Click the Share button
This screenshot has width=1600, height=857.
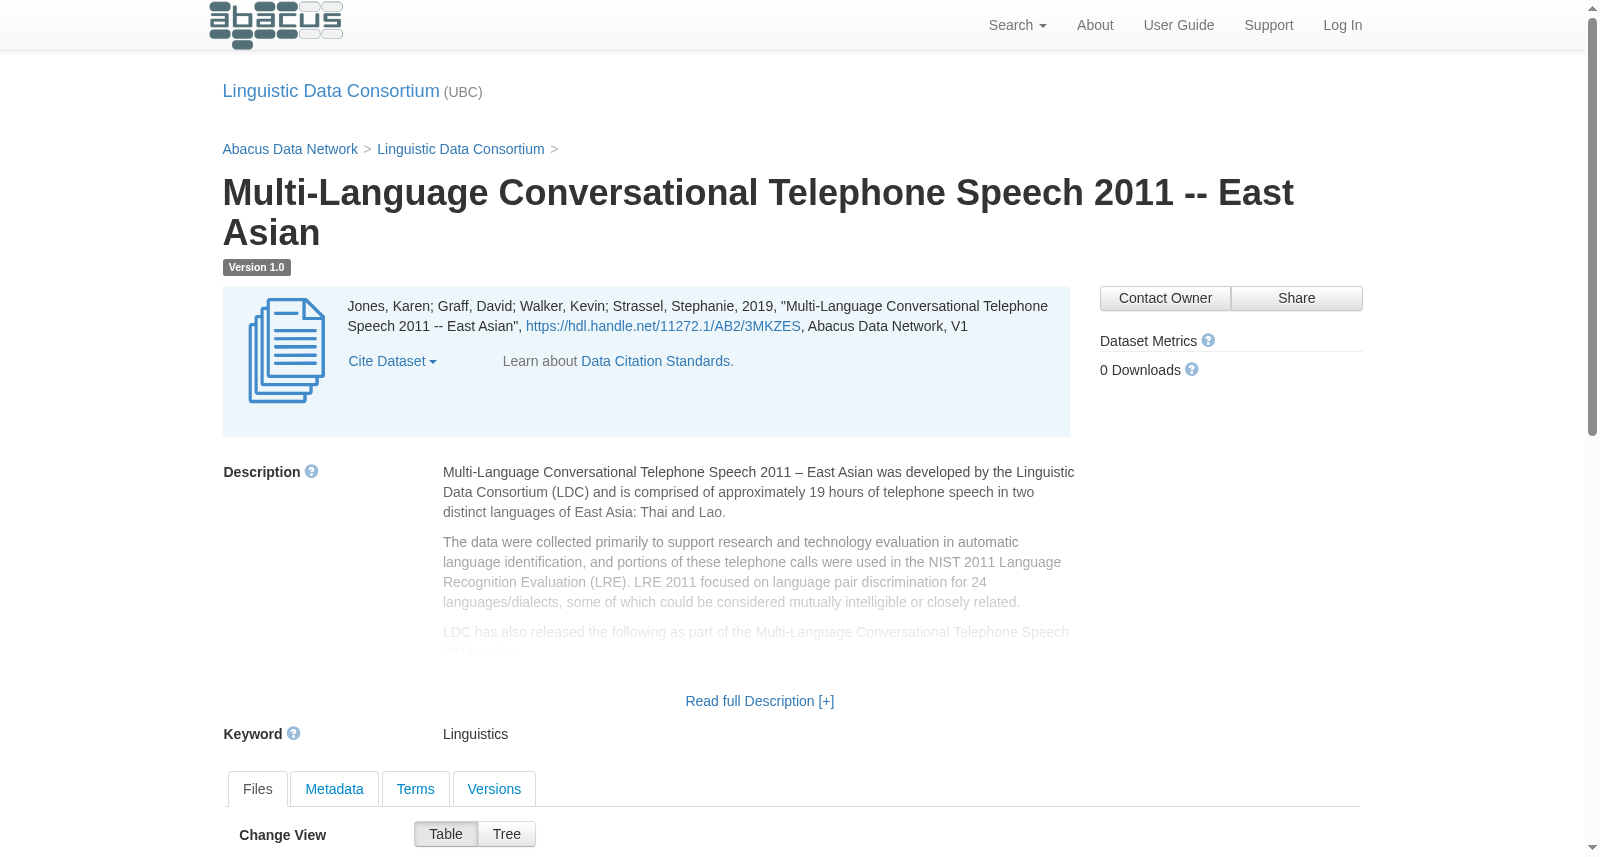coord(1296,298)
